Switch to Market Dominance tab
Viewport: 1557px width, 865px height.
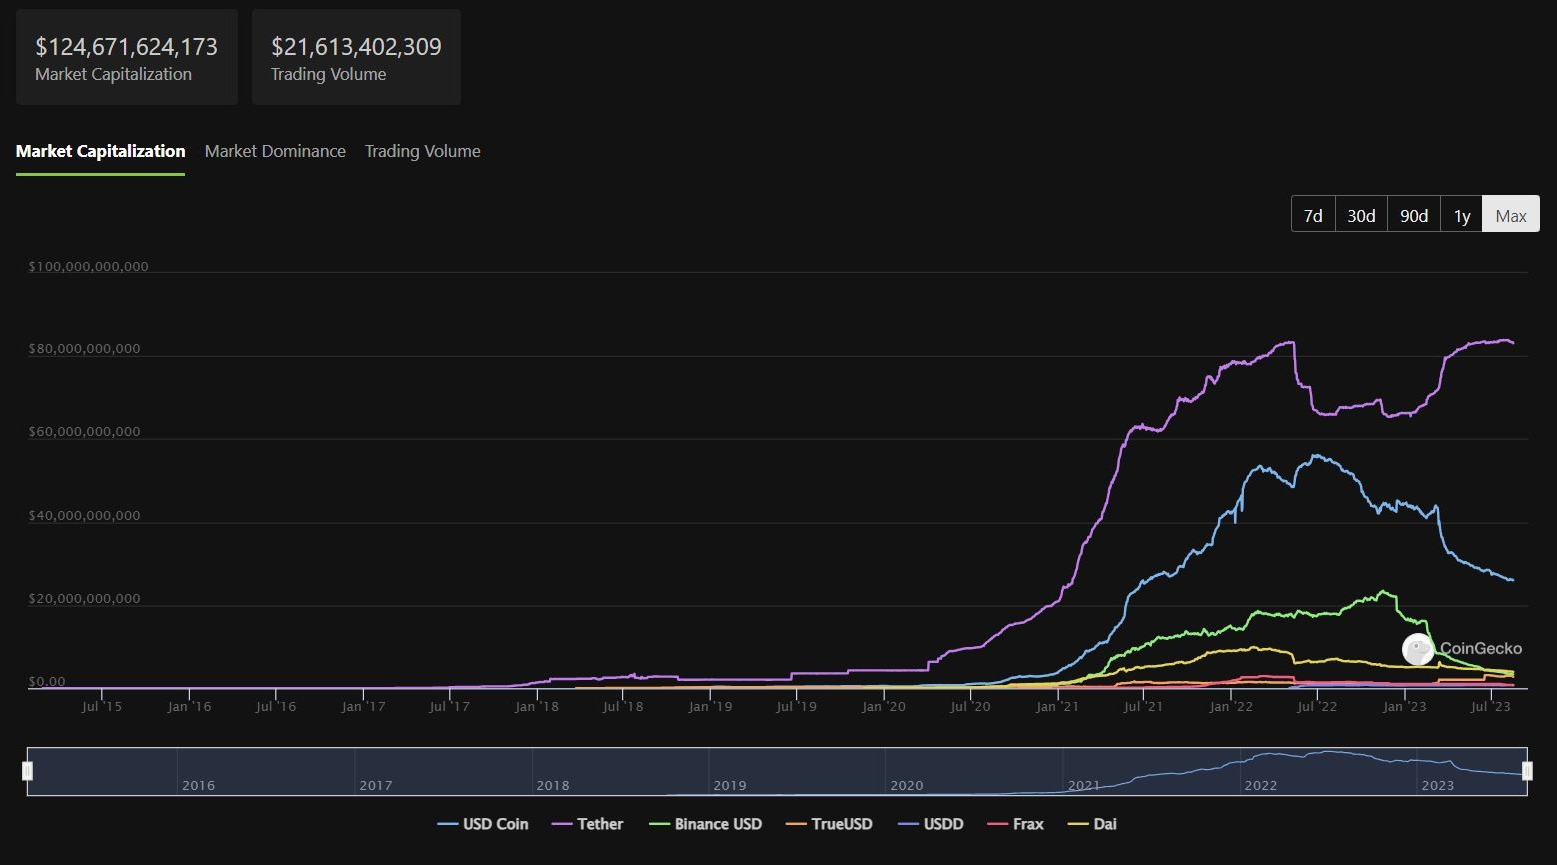pyautogui.click(x=275, y=151)
